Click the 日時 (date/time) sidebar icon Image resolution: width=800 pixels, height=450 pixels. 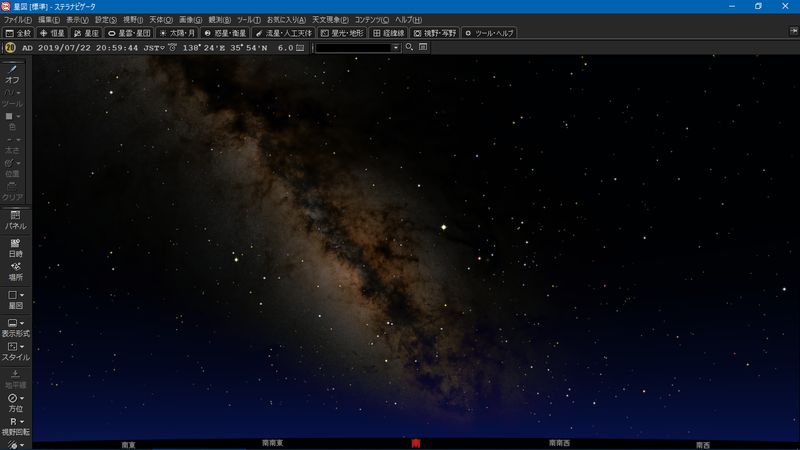click(x=15, y=247)
